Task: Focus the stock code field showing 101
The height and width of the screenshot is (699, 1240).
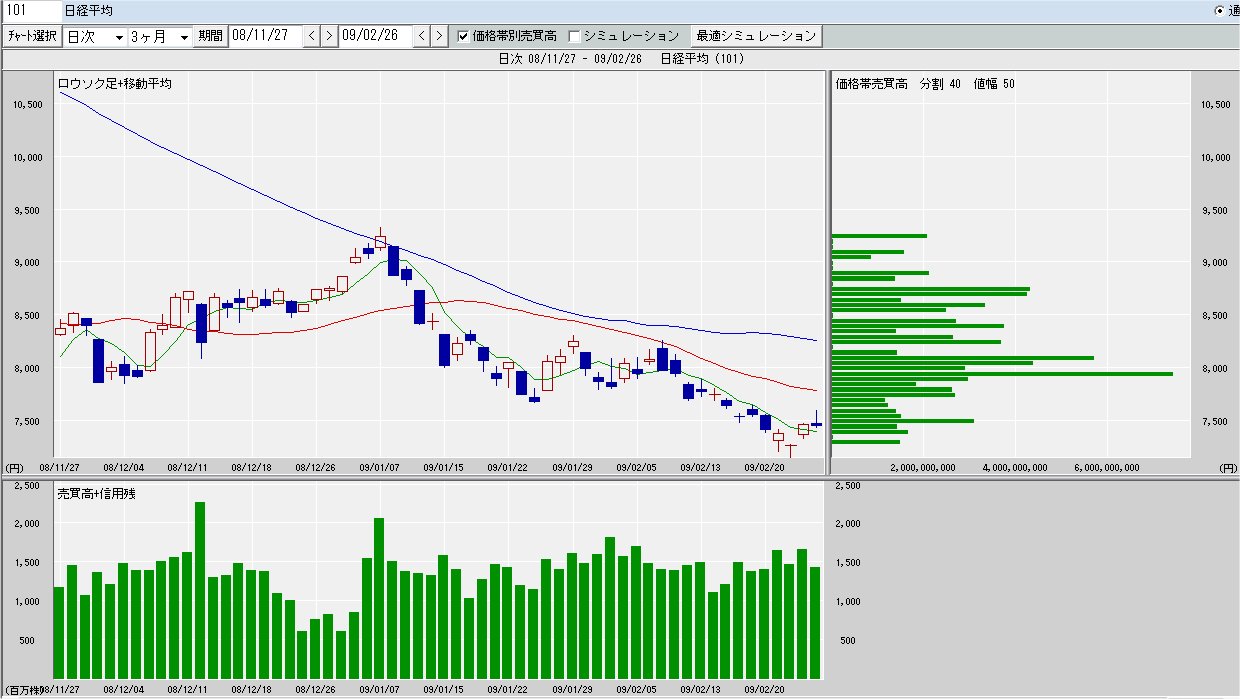Action: [x=30, y=10]
